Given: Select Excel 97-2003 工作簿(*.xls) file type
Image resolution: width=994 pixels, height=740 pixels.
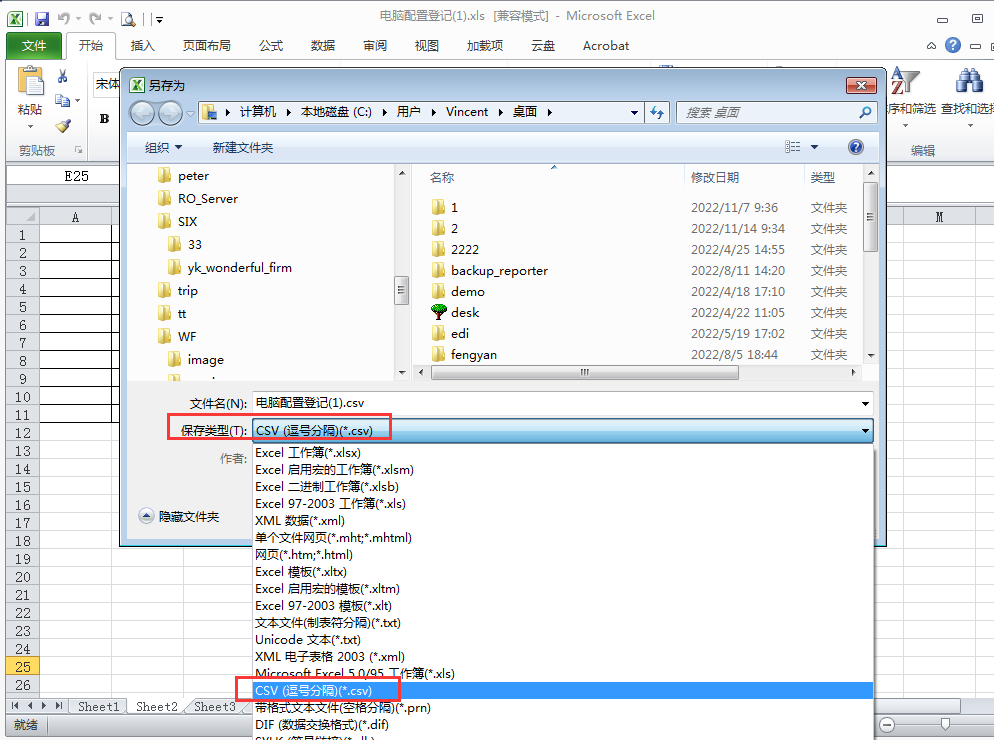Looking at the screenshot, I should [x=563, y=503].
